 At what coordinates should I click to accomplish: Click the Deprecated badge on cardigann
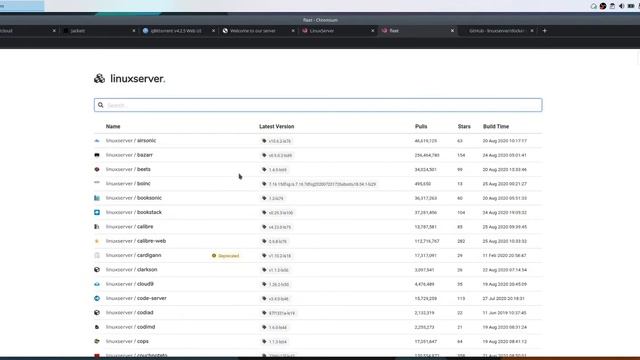click(226, 256)
